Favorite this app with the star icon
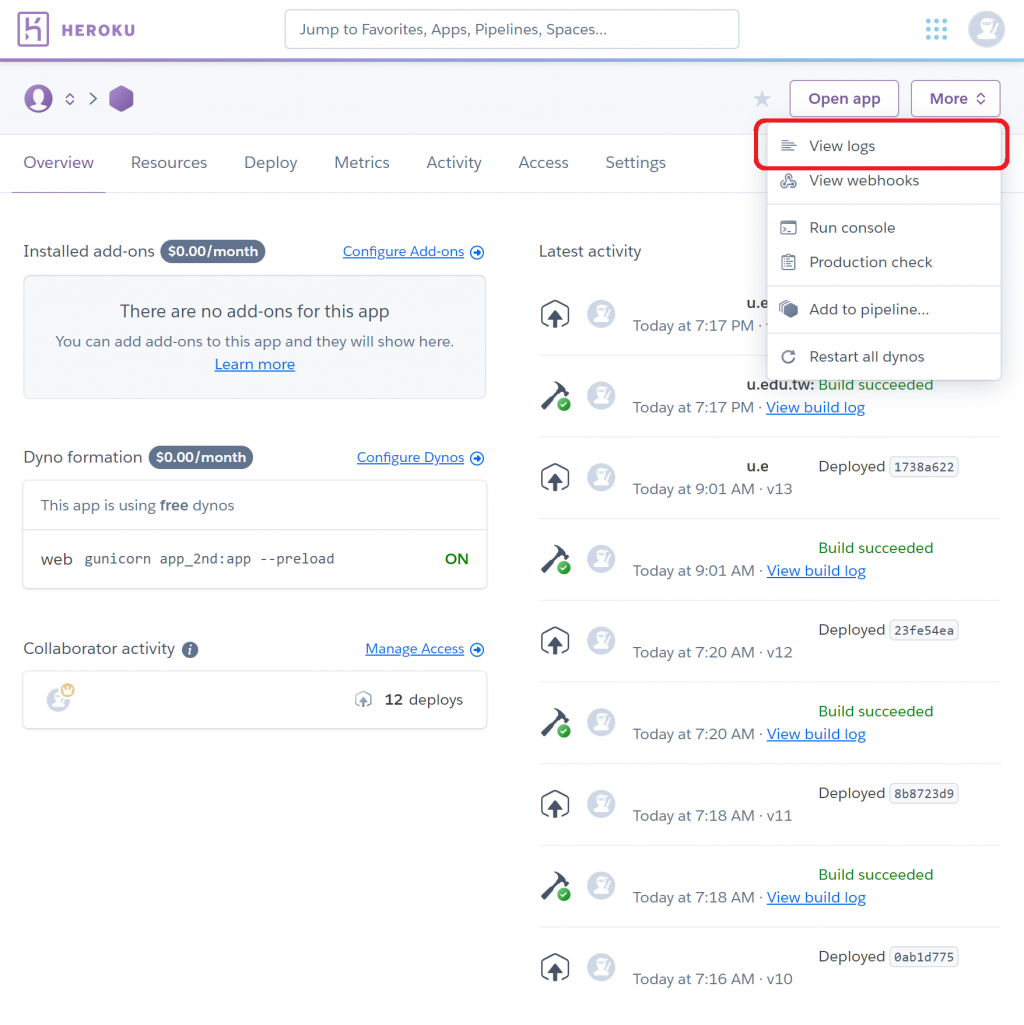 761,99
